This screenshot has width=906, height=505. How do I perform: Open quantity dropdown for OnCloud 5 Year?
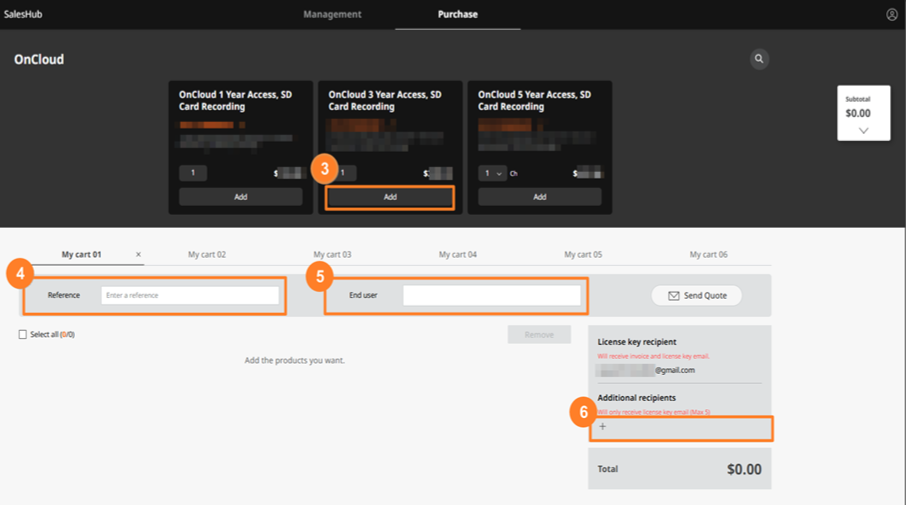point(492,173)
